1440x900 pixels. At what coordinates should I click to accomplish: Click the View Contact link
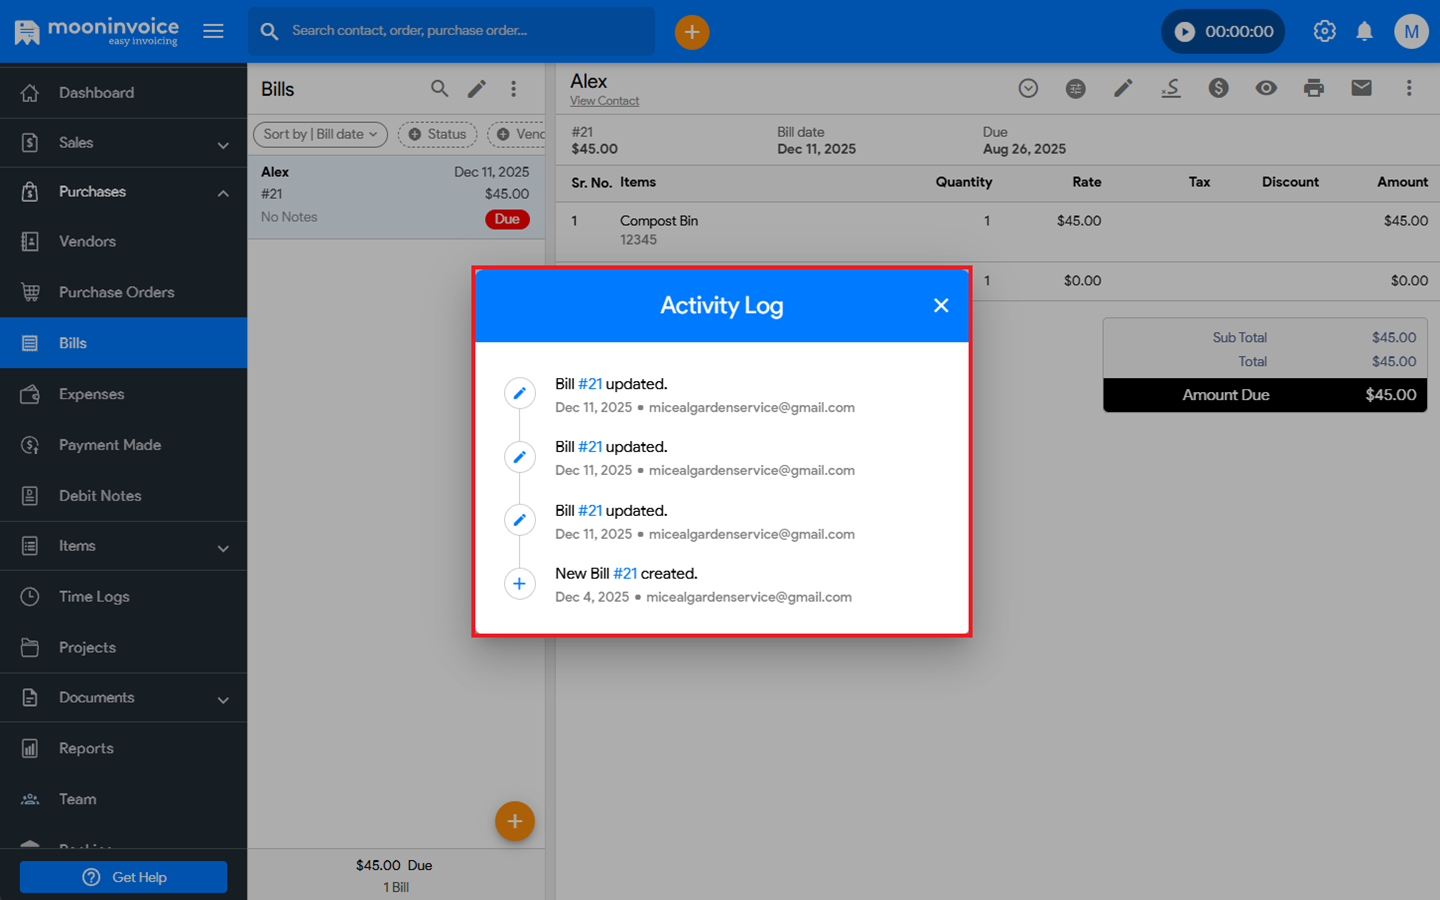pyautogui.click(x=604, y=101)
